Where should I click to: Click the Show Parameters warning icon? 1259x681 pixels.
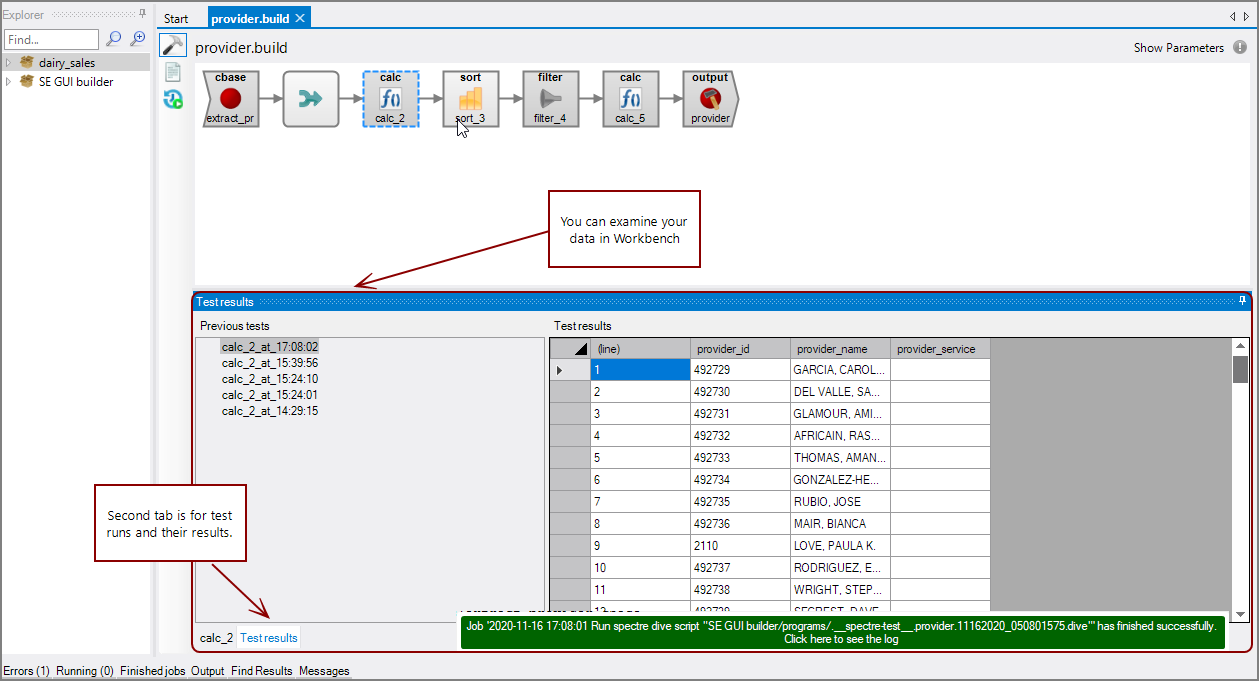pos(1240,47)
